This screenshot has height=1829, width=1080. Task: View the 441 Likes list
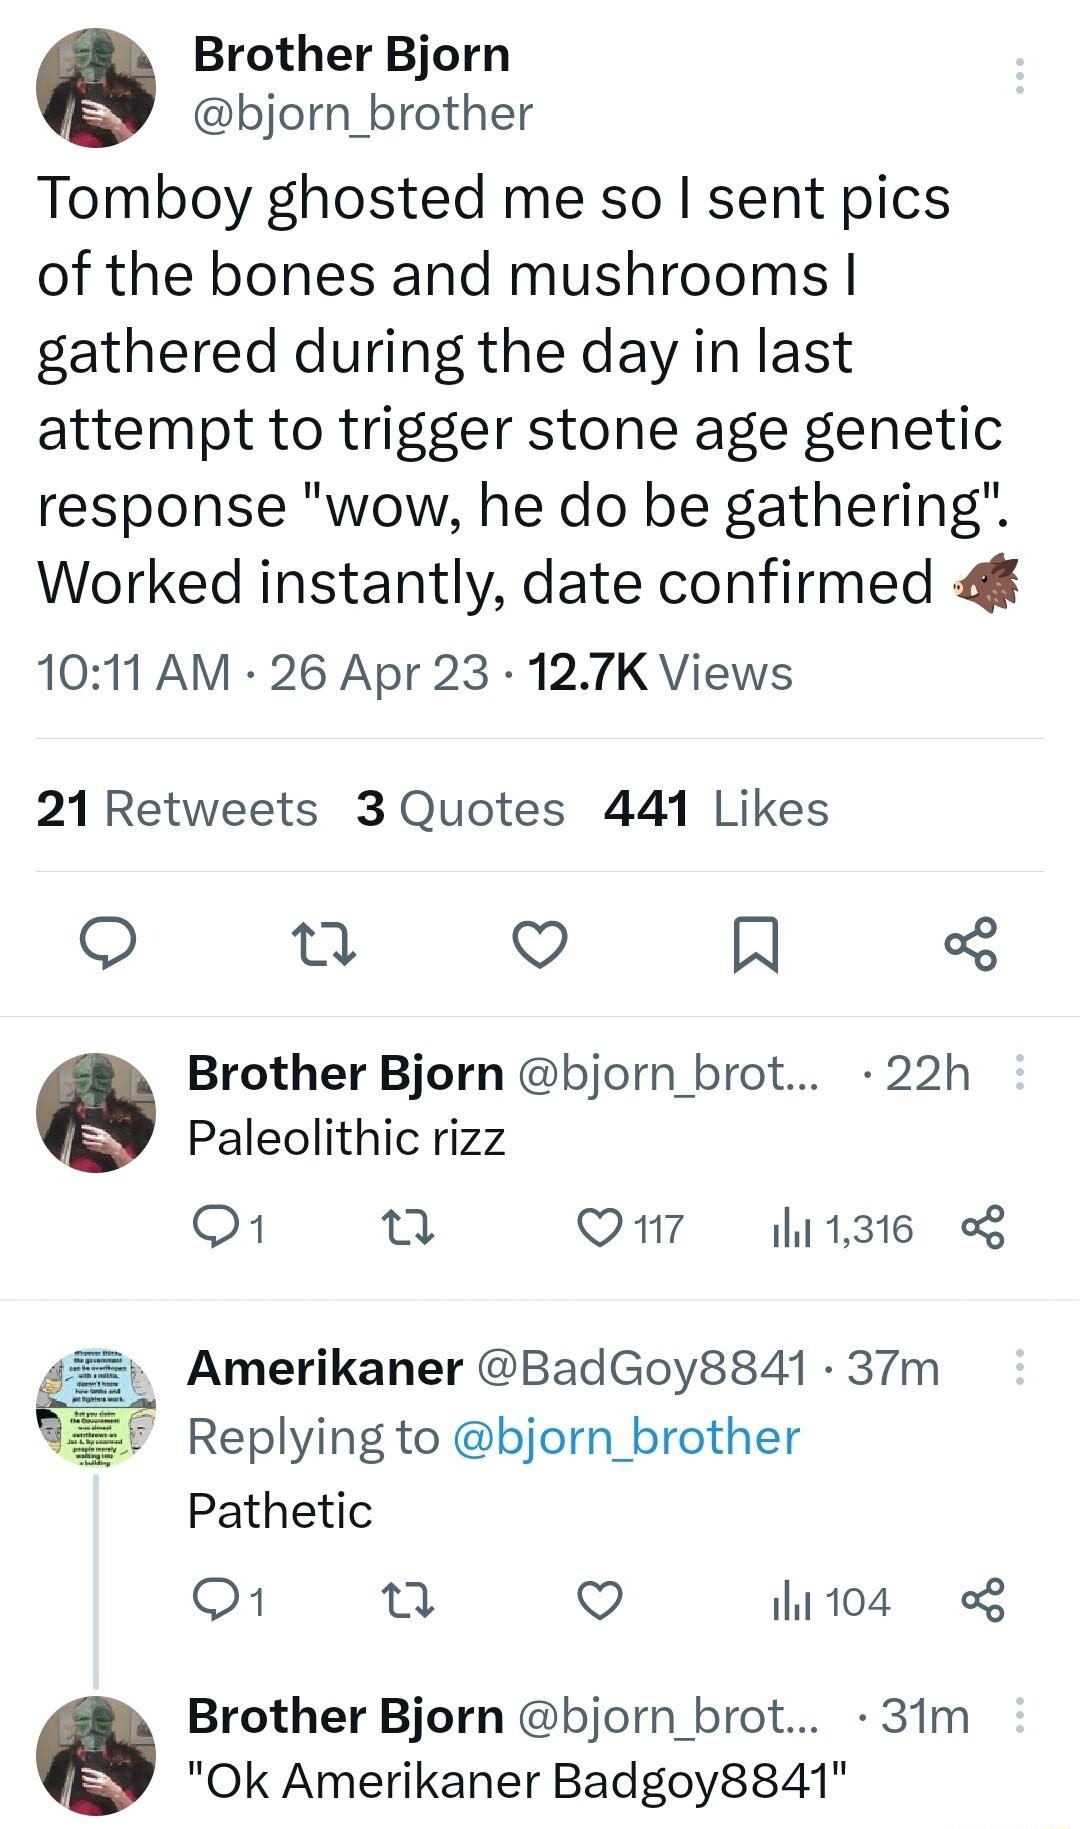[715, 808]
